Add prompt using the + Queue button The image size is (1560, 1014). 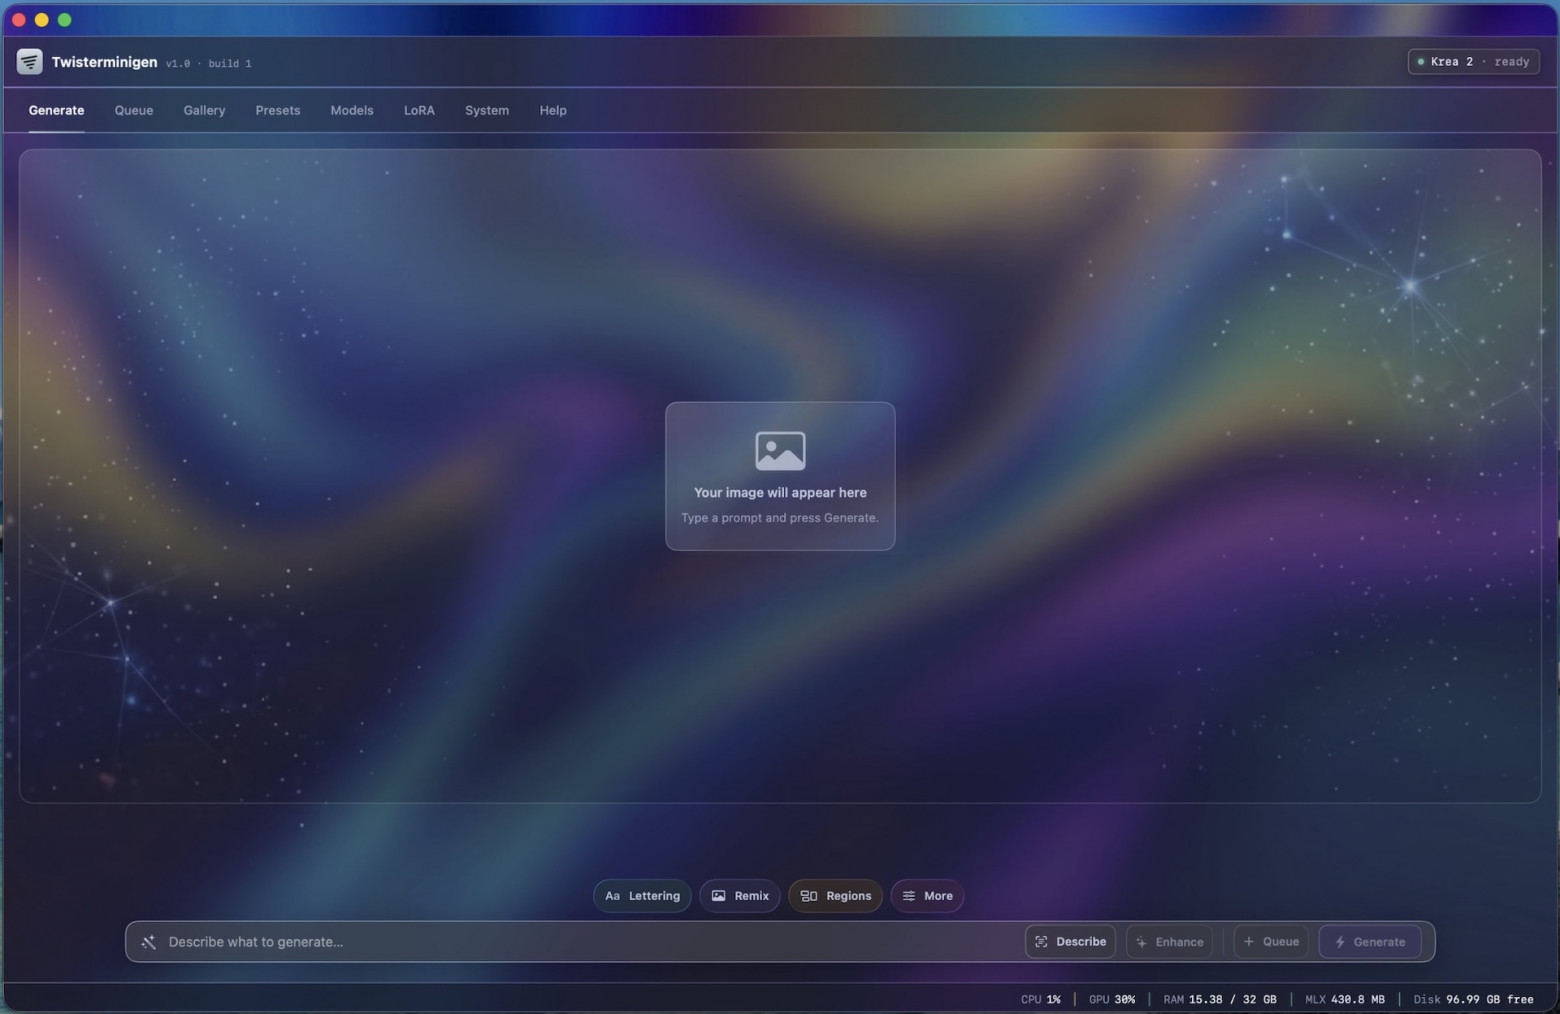click(x=1271, y=942)
